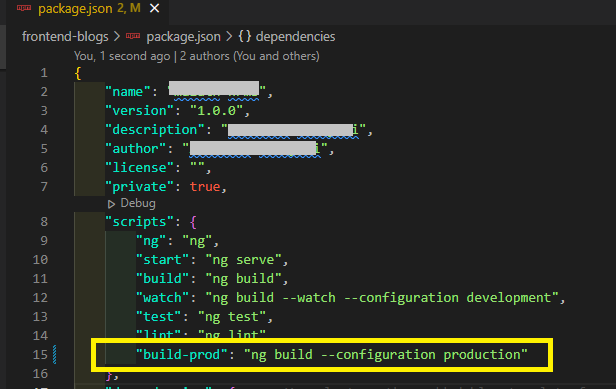Viewport: 616px width, 389px height.
Task: Click the "version" key
Action: click(139, 110)
